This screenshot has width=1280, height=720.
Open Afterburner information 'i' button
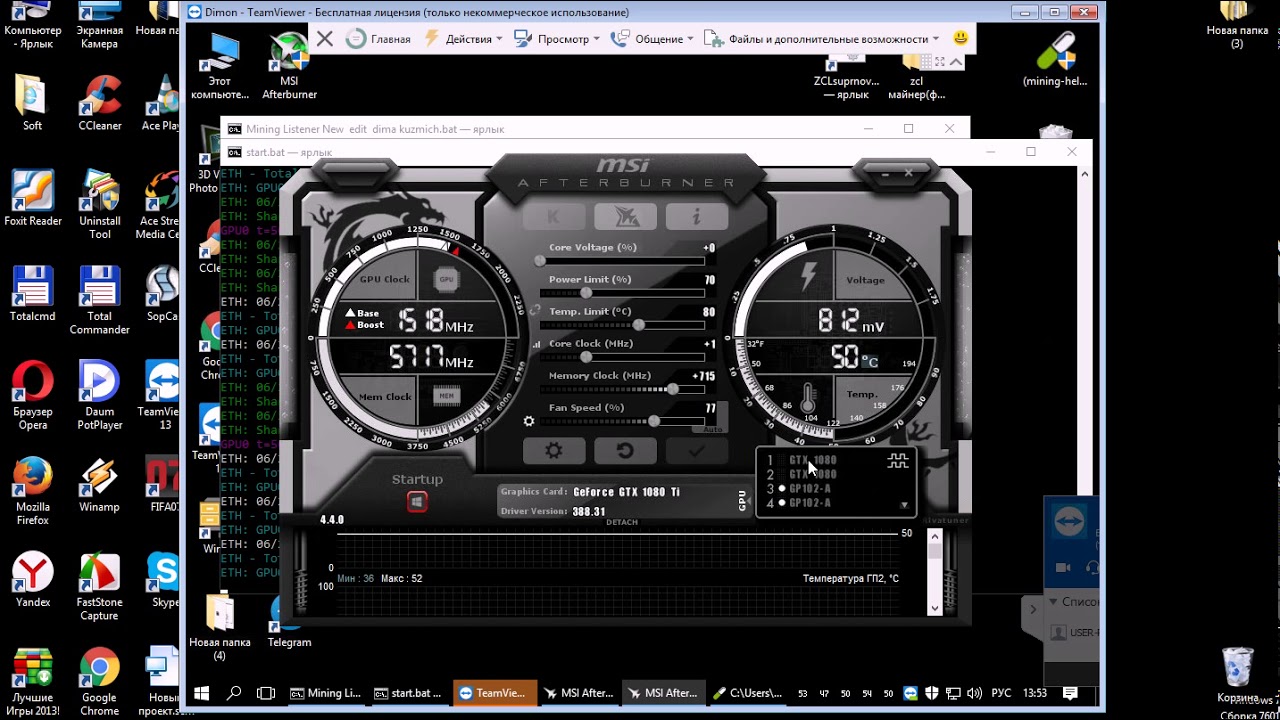point(696,217)
